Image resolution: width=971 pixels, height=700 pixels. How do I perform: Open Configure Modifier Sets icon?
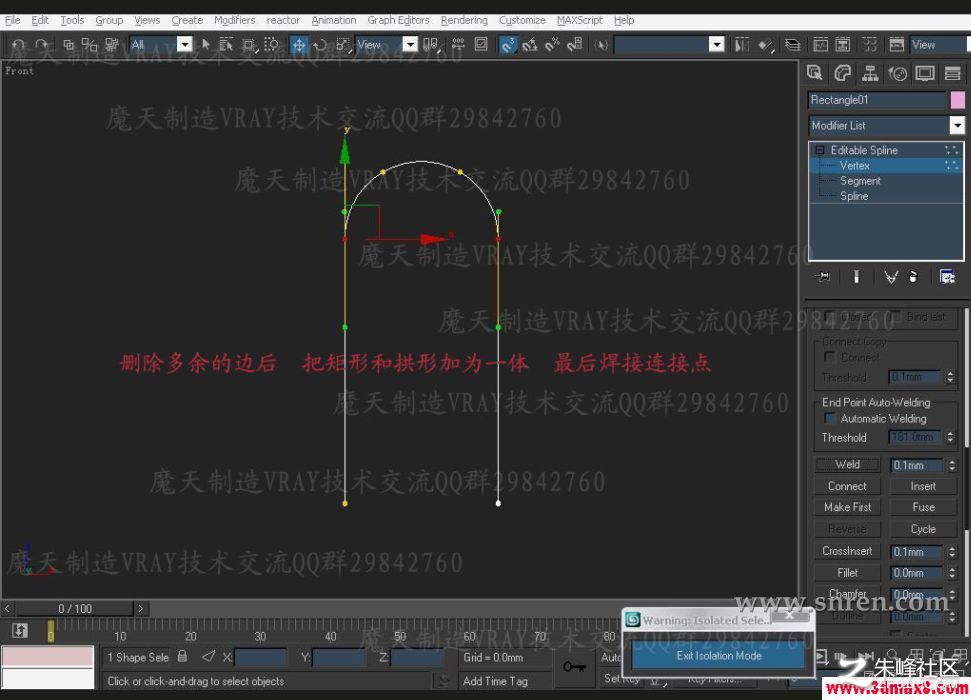click(947, 276)
